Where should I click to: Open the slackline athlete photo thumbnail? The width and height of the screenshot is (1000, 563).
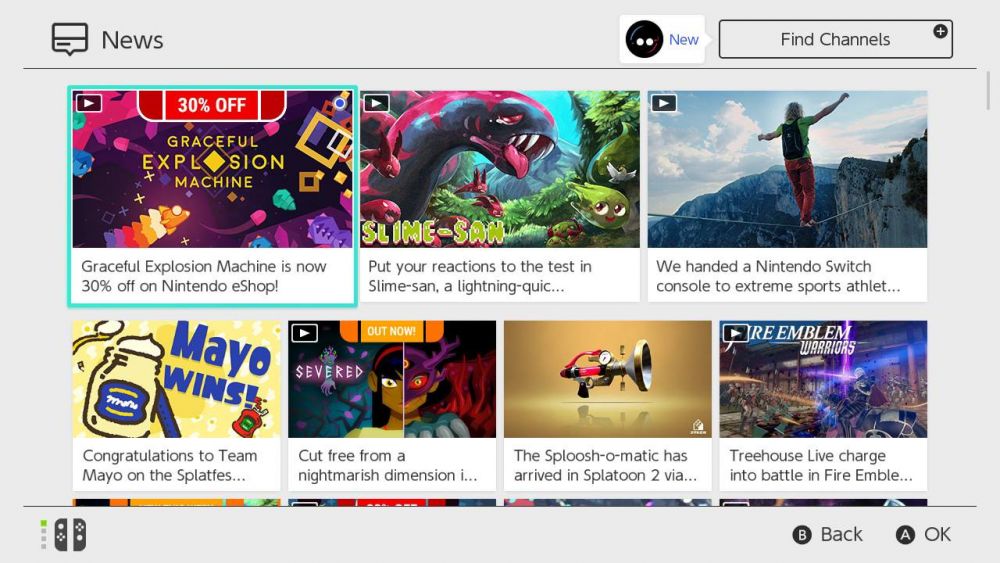coord(788,169)
